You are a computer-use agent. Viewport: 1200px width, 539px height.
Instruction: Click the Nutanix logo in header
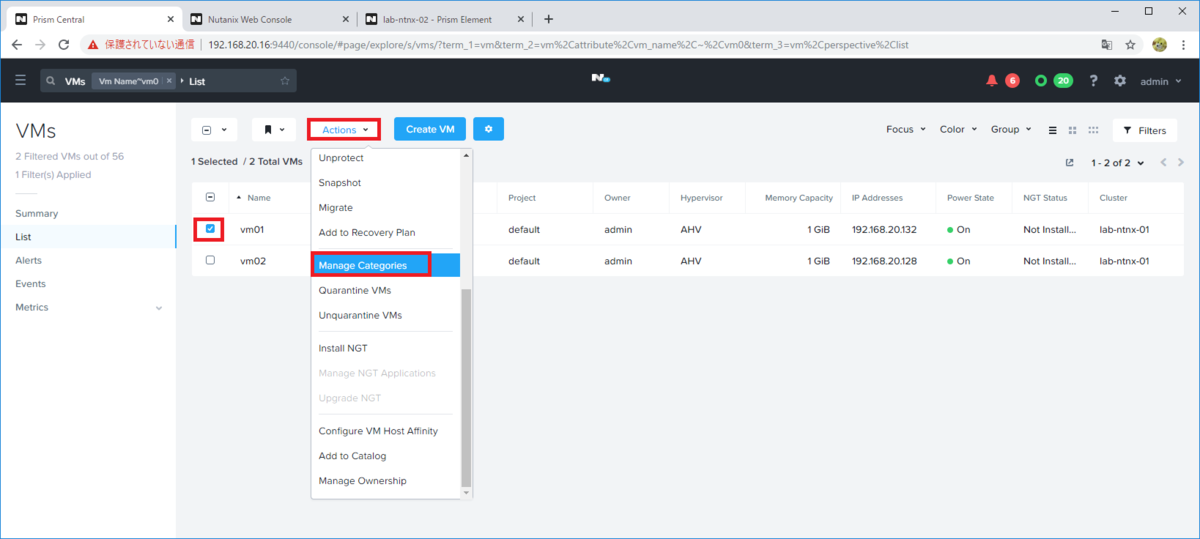(x=600, y=80)
